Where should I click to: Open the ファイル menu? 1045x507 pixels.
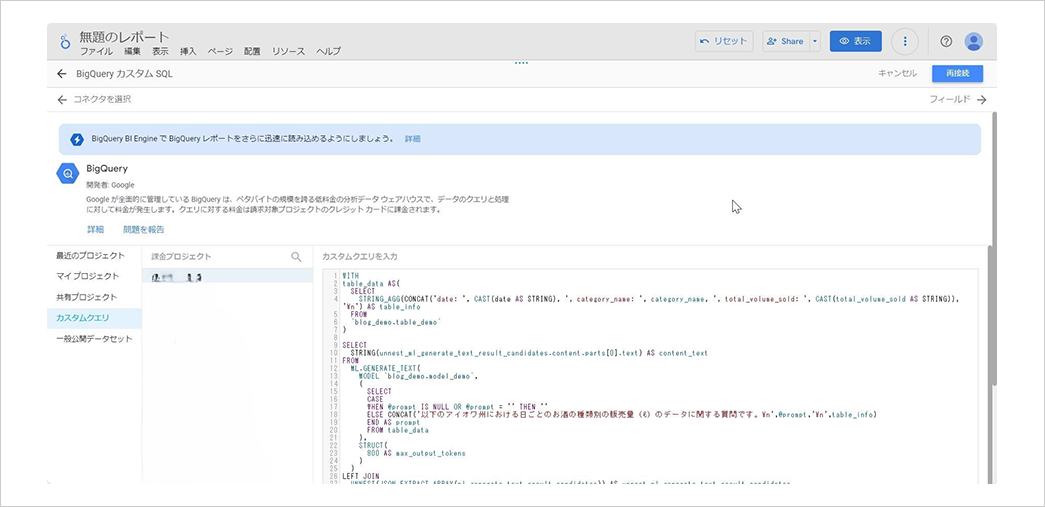coord(96,51)
